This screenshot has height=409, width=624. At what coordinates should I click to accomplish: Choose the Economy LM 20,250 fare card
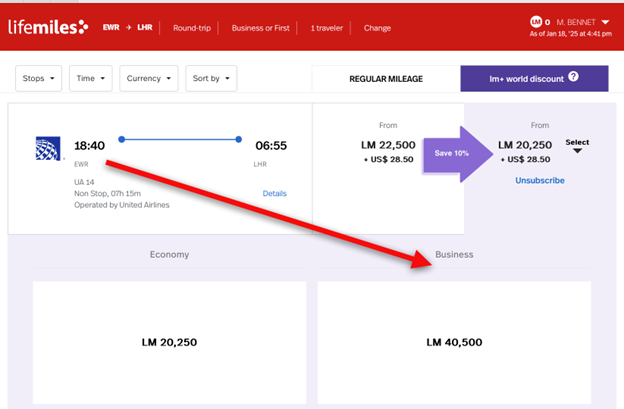click(x=170, y=343)
